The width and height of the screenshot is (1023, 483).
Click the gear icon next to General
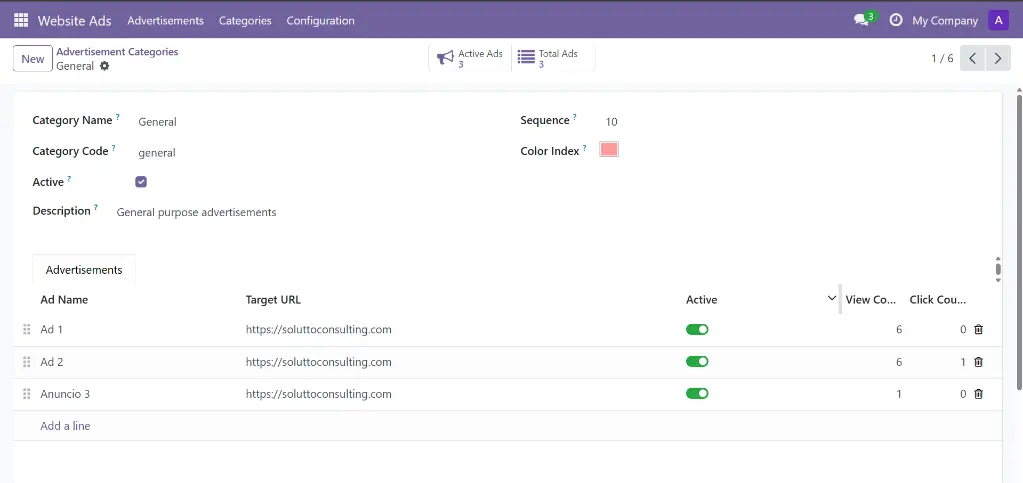(105, 66)
